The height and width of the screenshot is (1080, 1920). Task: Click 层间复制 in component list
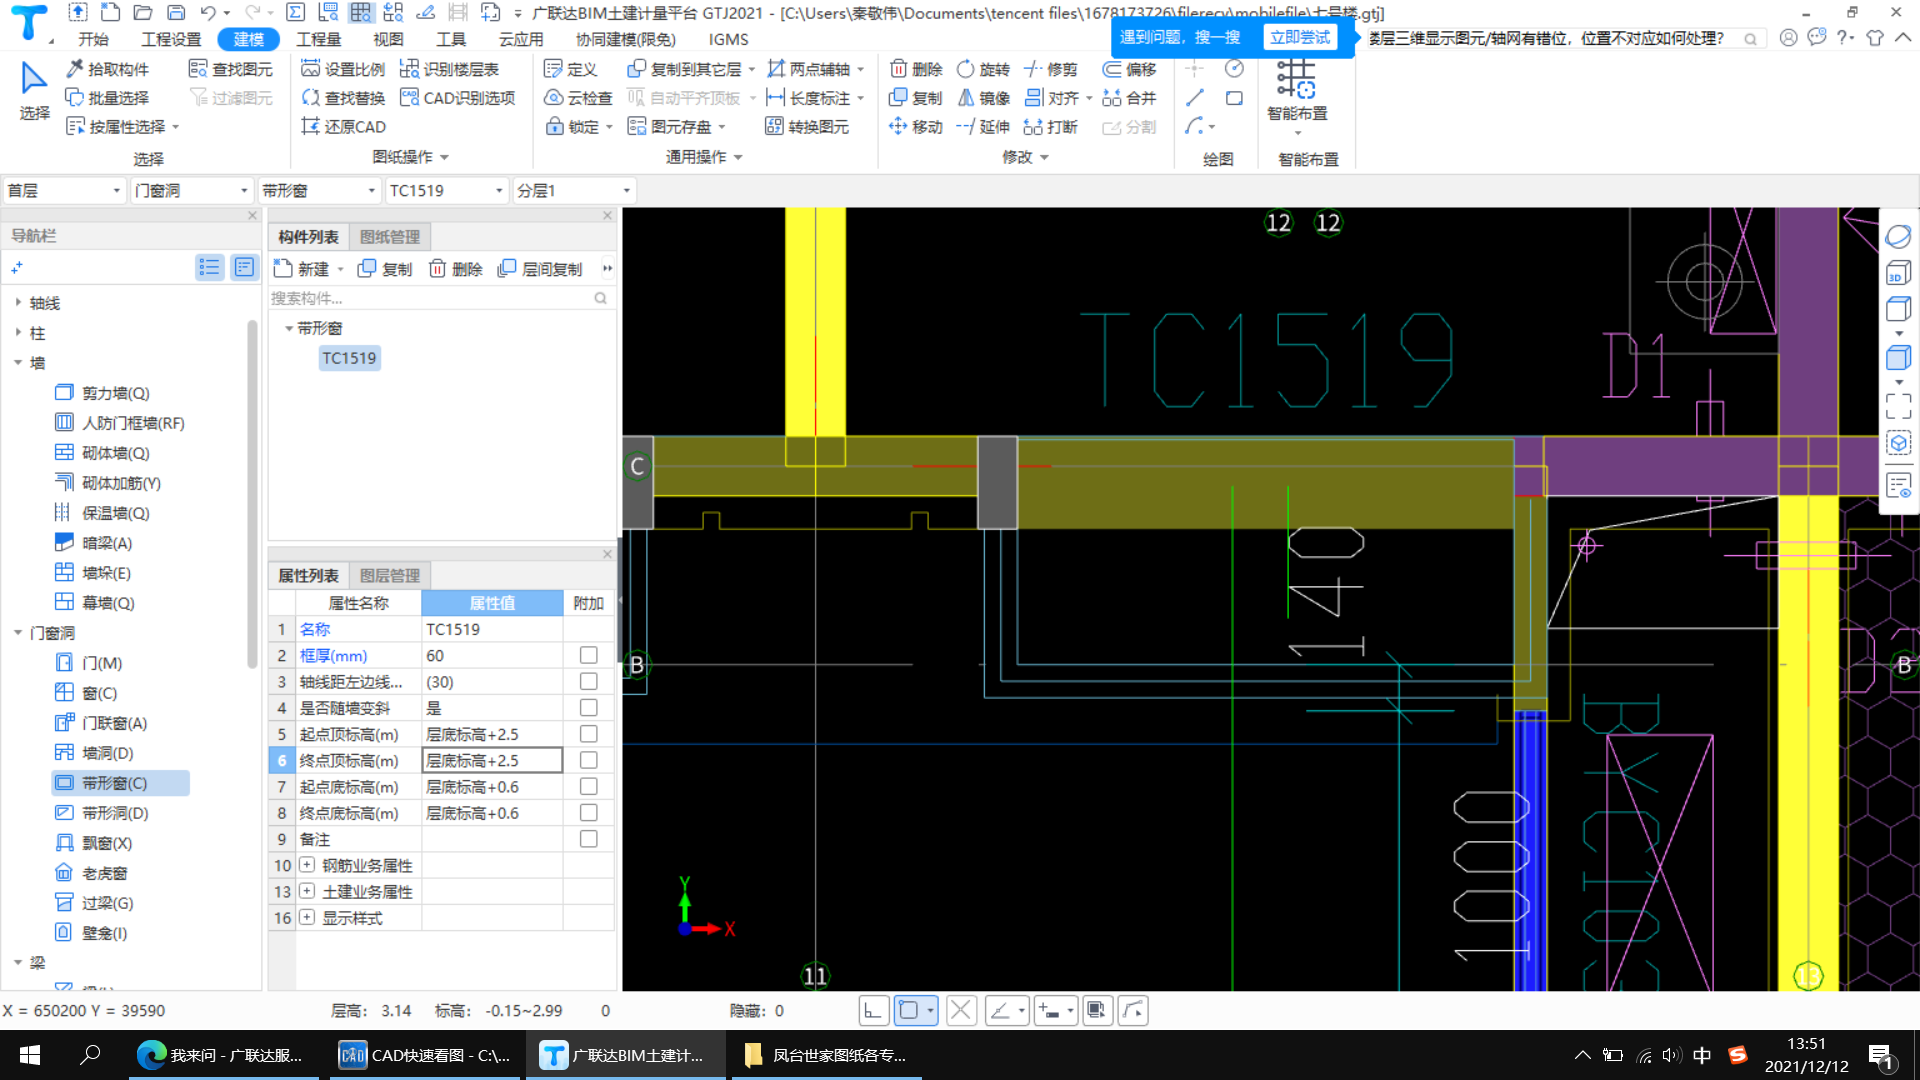(x=540, y=269)
